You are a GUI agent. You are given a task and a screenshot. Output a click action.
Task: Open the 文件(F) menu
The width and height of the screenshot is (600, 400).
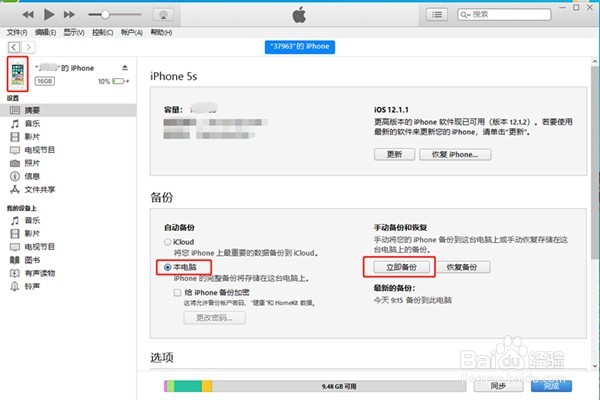click(x=17, y=33)
